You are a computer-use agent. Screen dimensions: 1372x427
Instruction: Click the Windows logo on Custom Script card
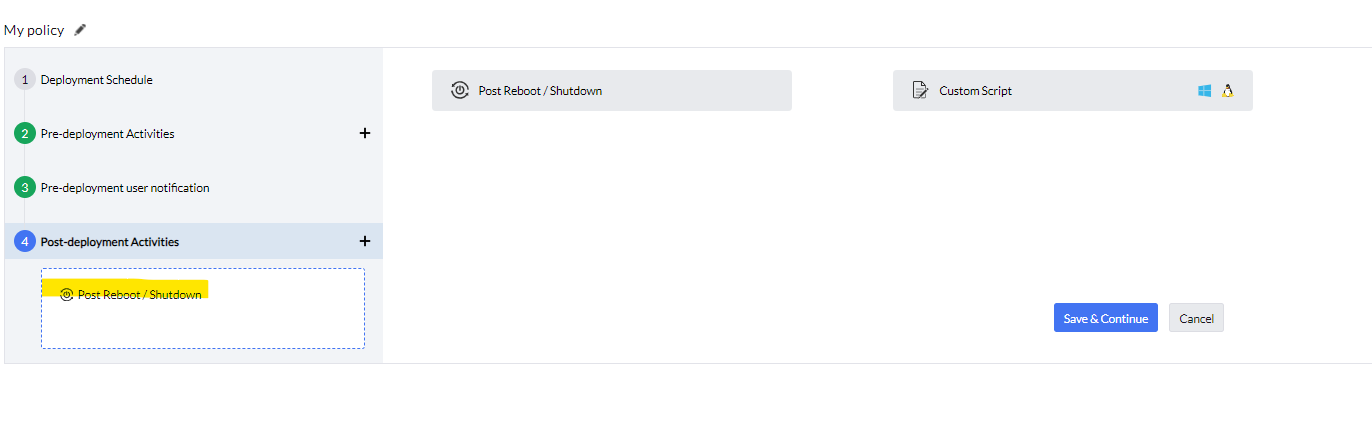tap(1205, 91)
